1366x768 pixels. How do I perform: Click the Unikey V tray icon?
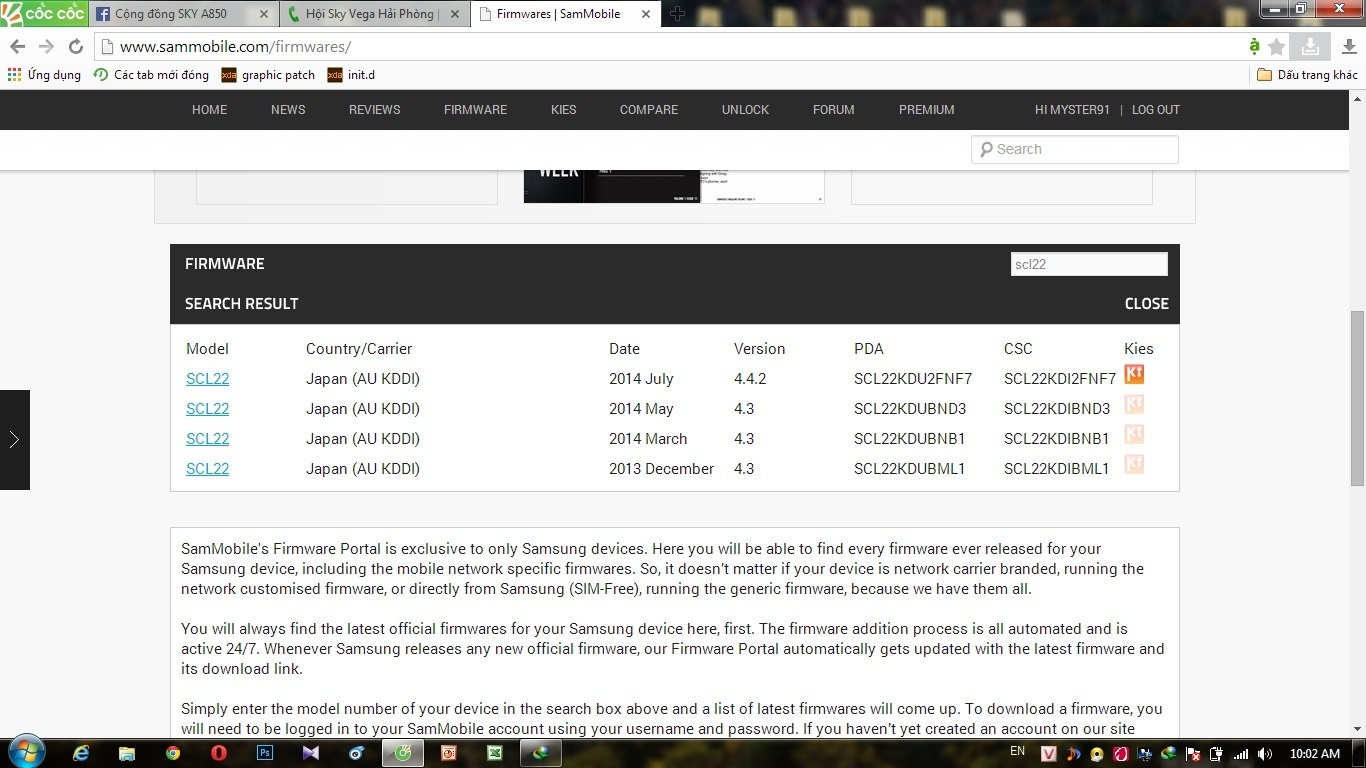[x=1048, y=754]
